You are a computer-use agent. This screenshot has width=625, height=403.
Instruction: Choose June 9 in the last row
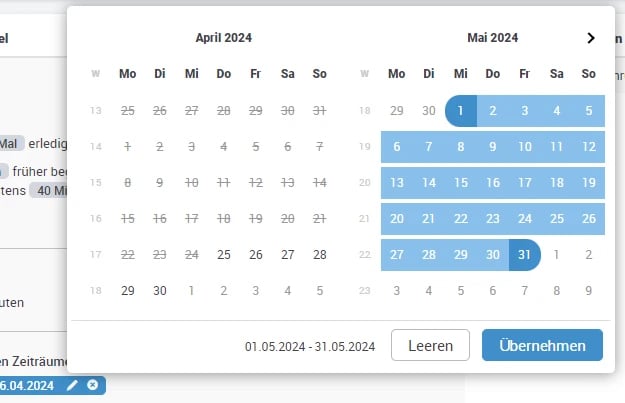[x=589, y=291]
